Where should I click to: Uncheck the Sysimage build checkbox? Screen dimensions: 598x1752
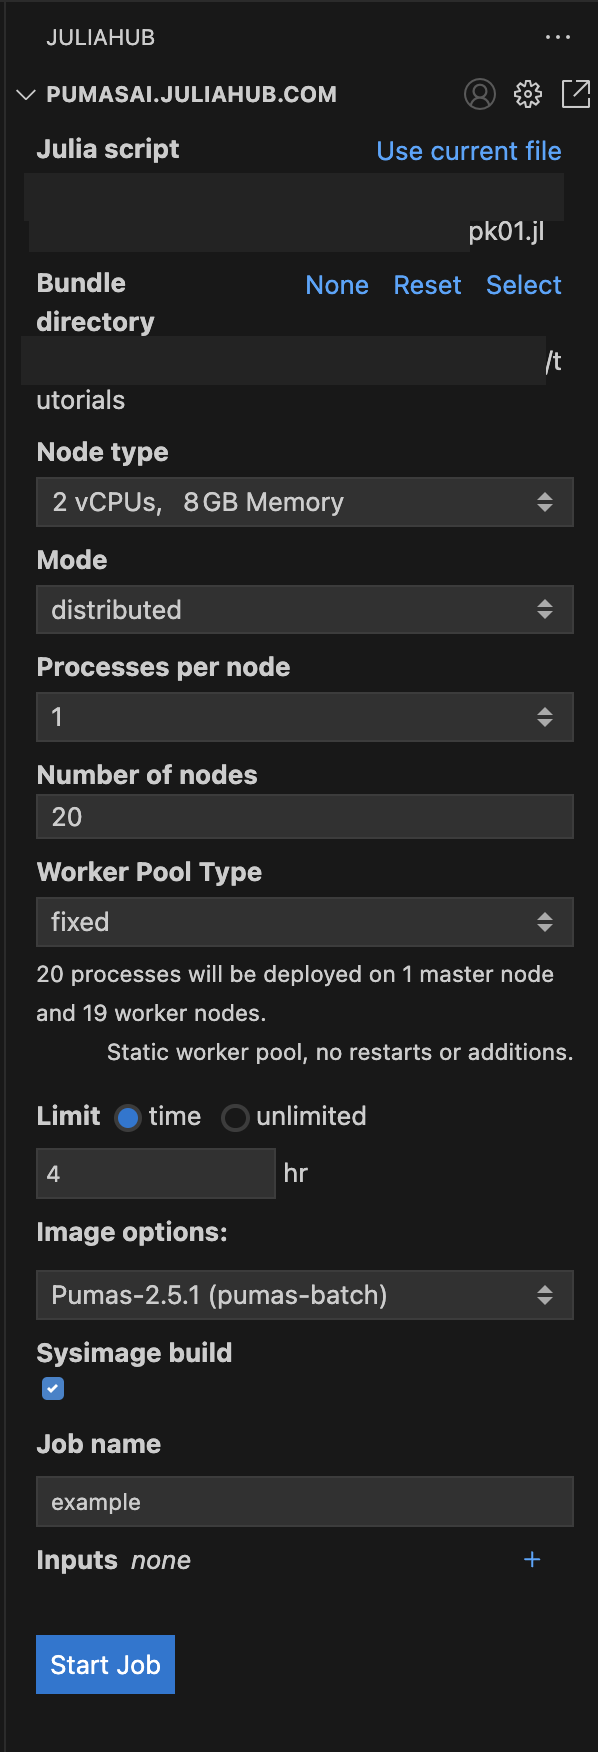53,1388
